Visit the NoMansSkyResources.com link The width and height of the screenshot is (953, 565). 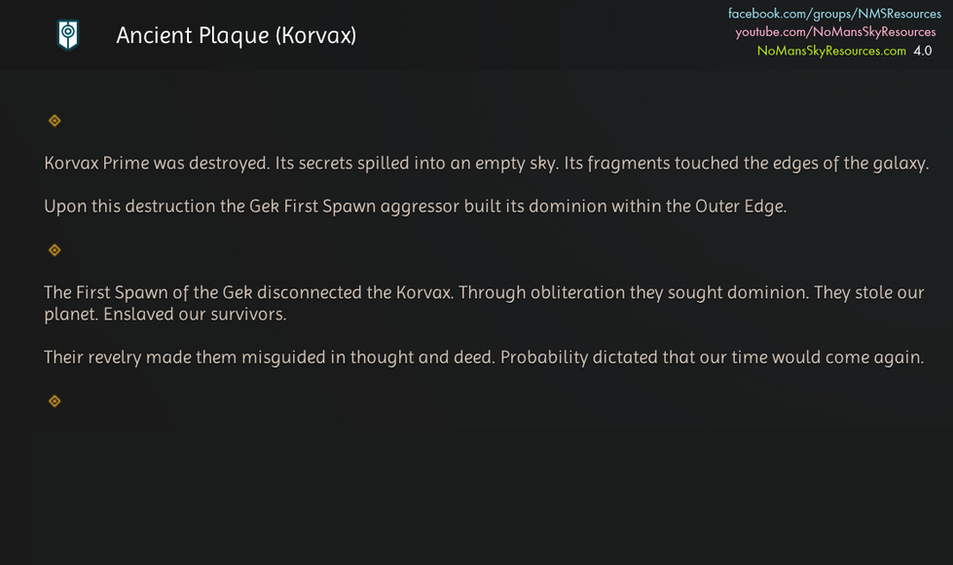[831, 50]
